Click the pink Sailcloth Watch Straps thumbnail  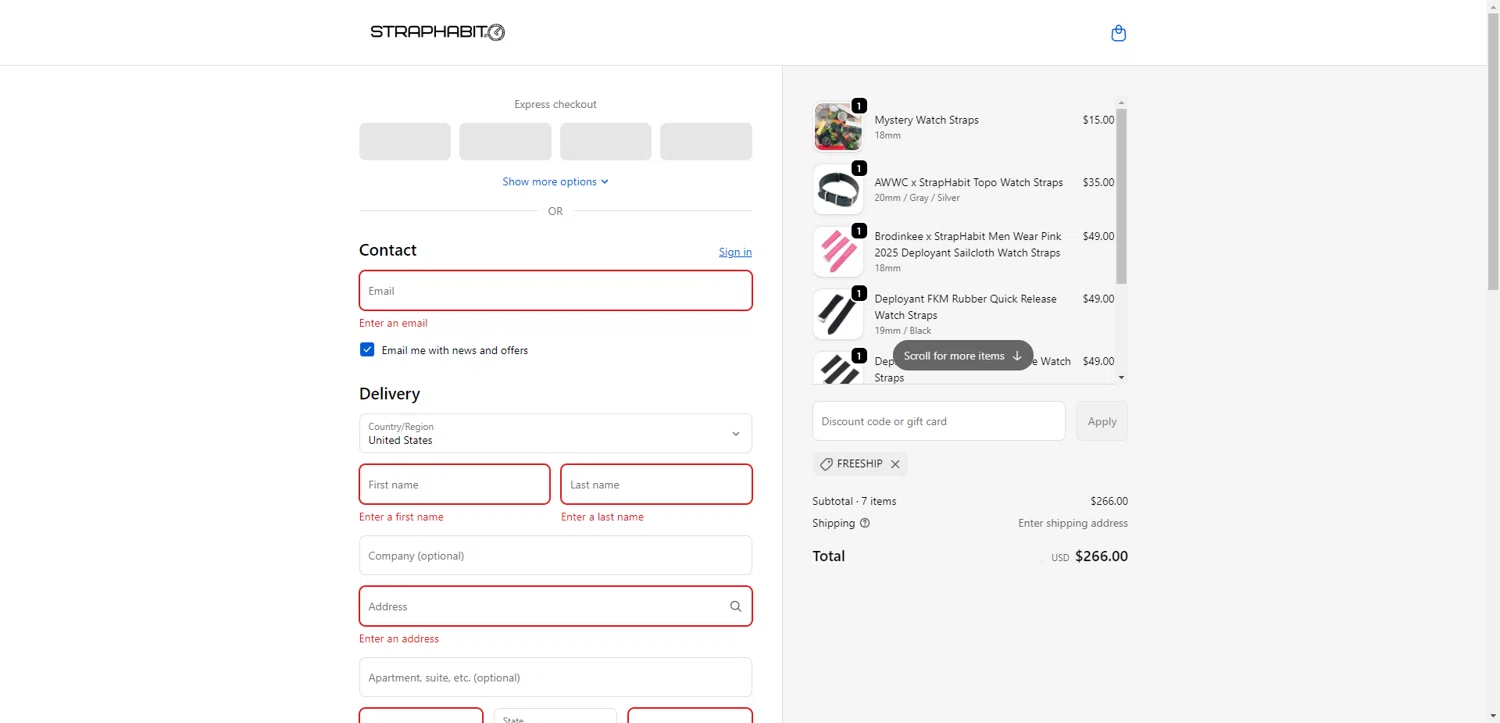click(838, 252)
